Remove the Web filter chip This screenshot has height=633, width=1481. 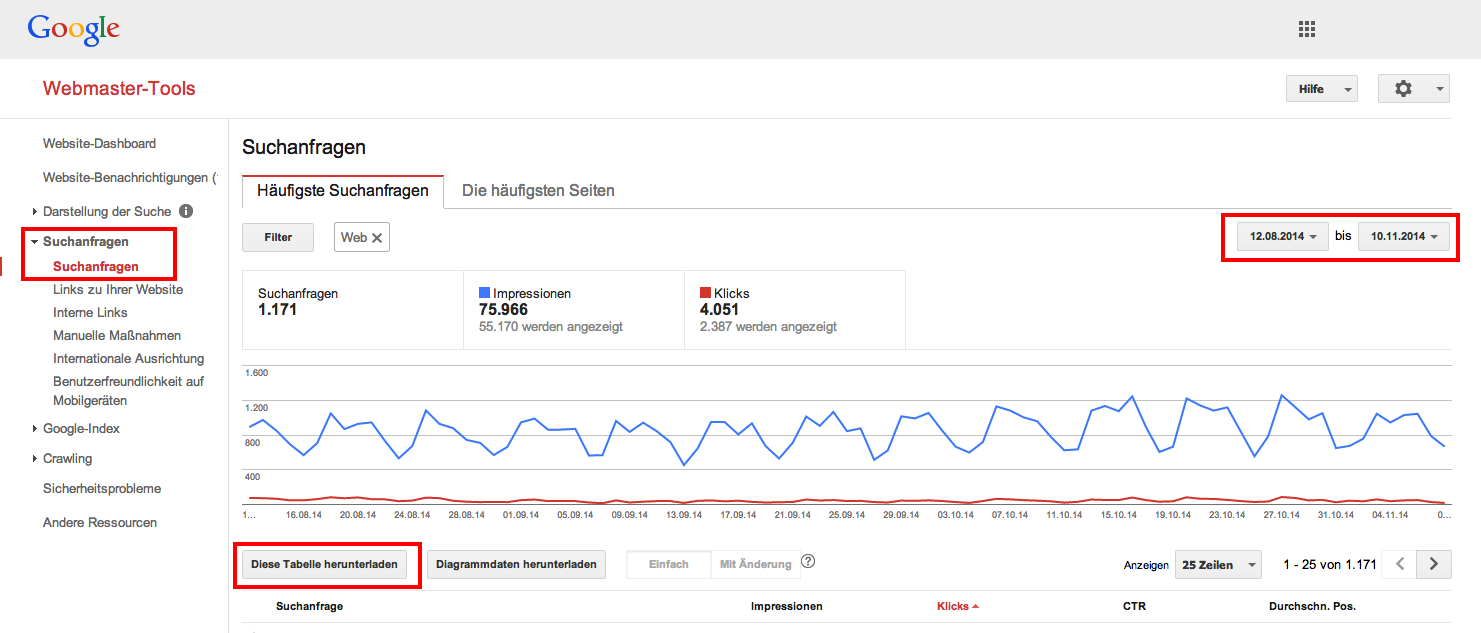click(377, 238)
